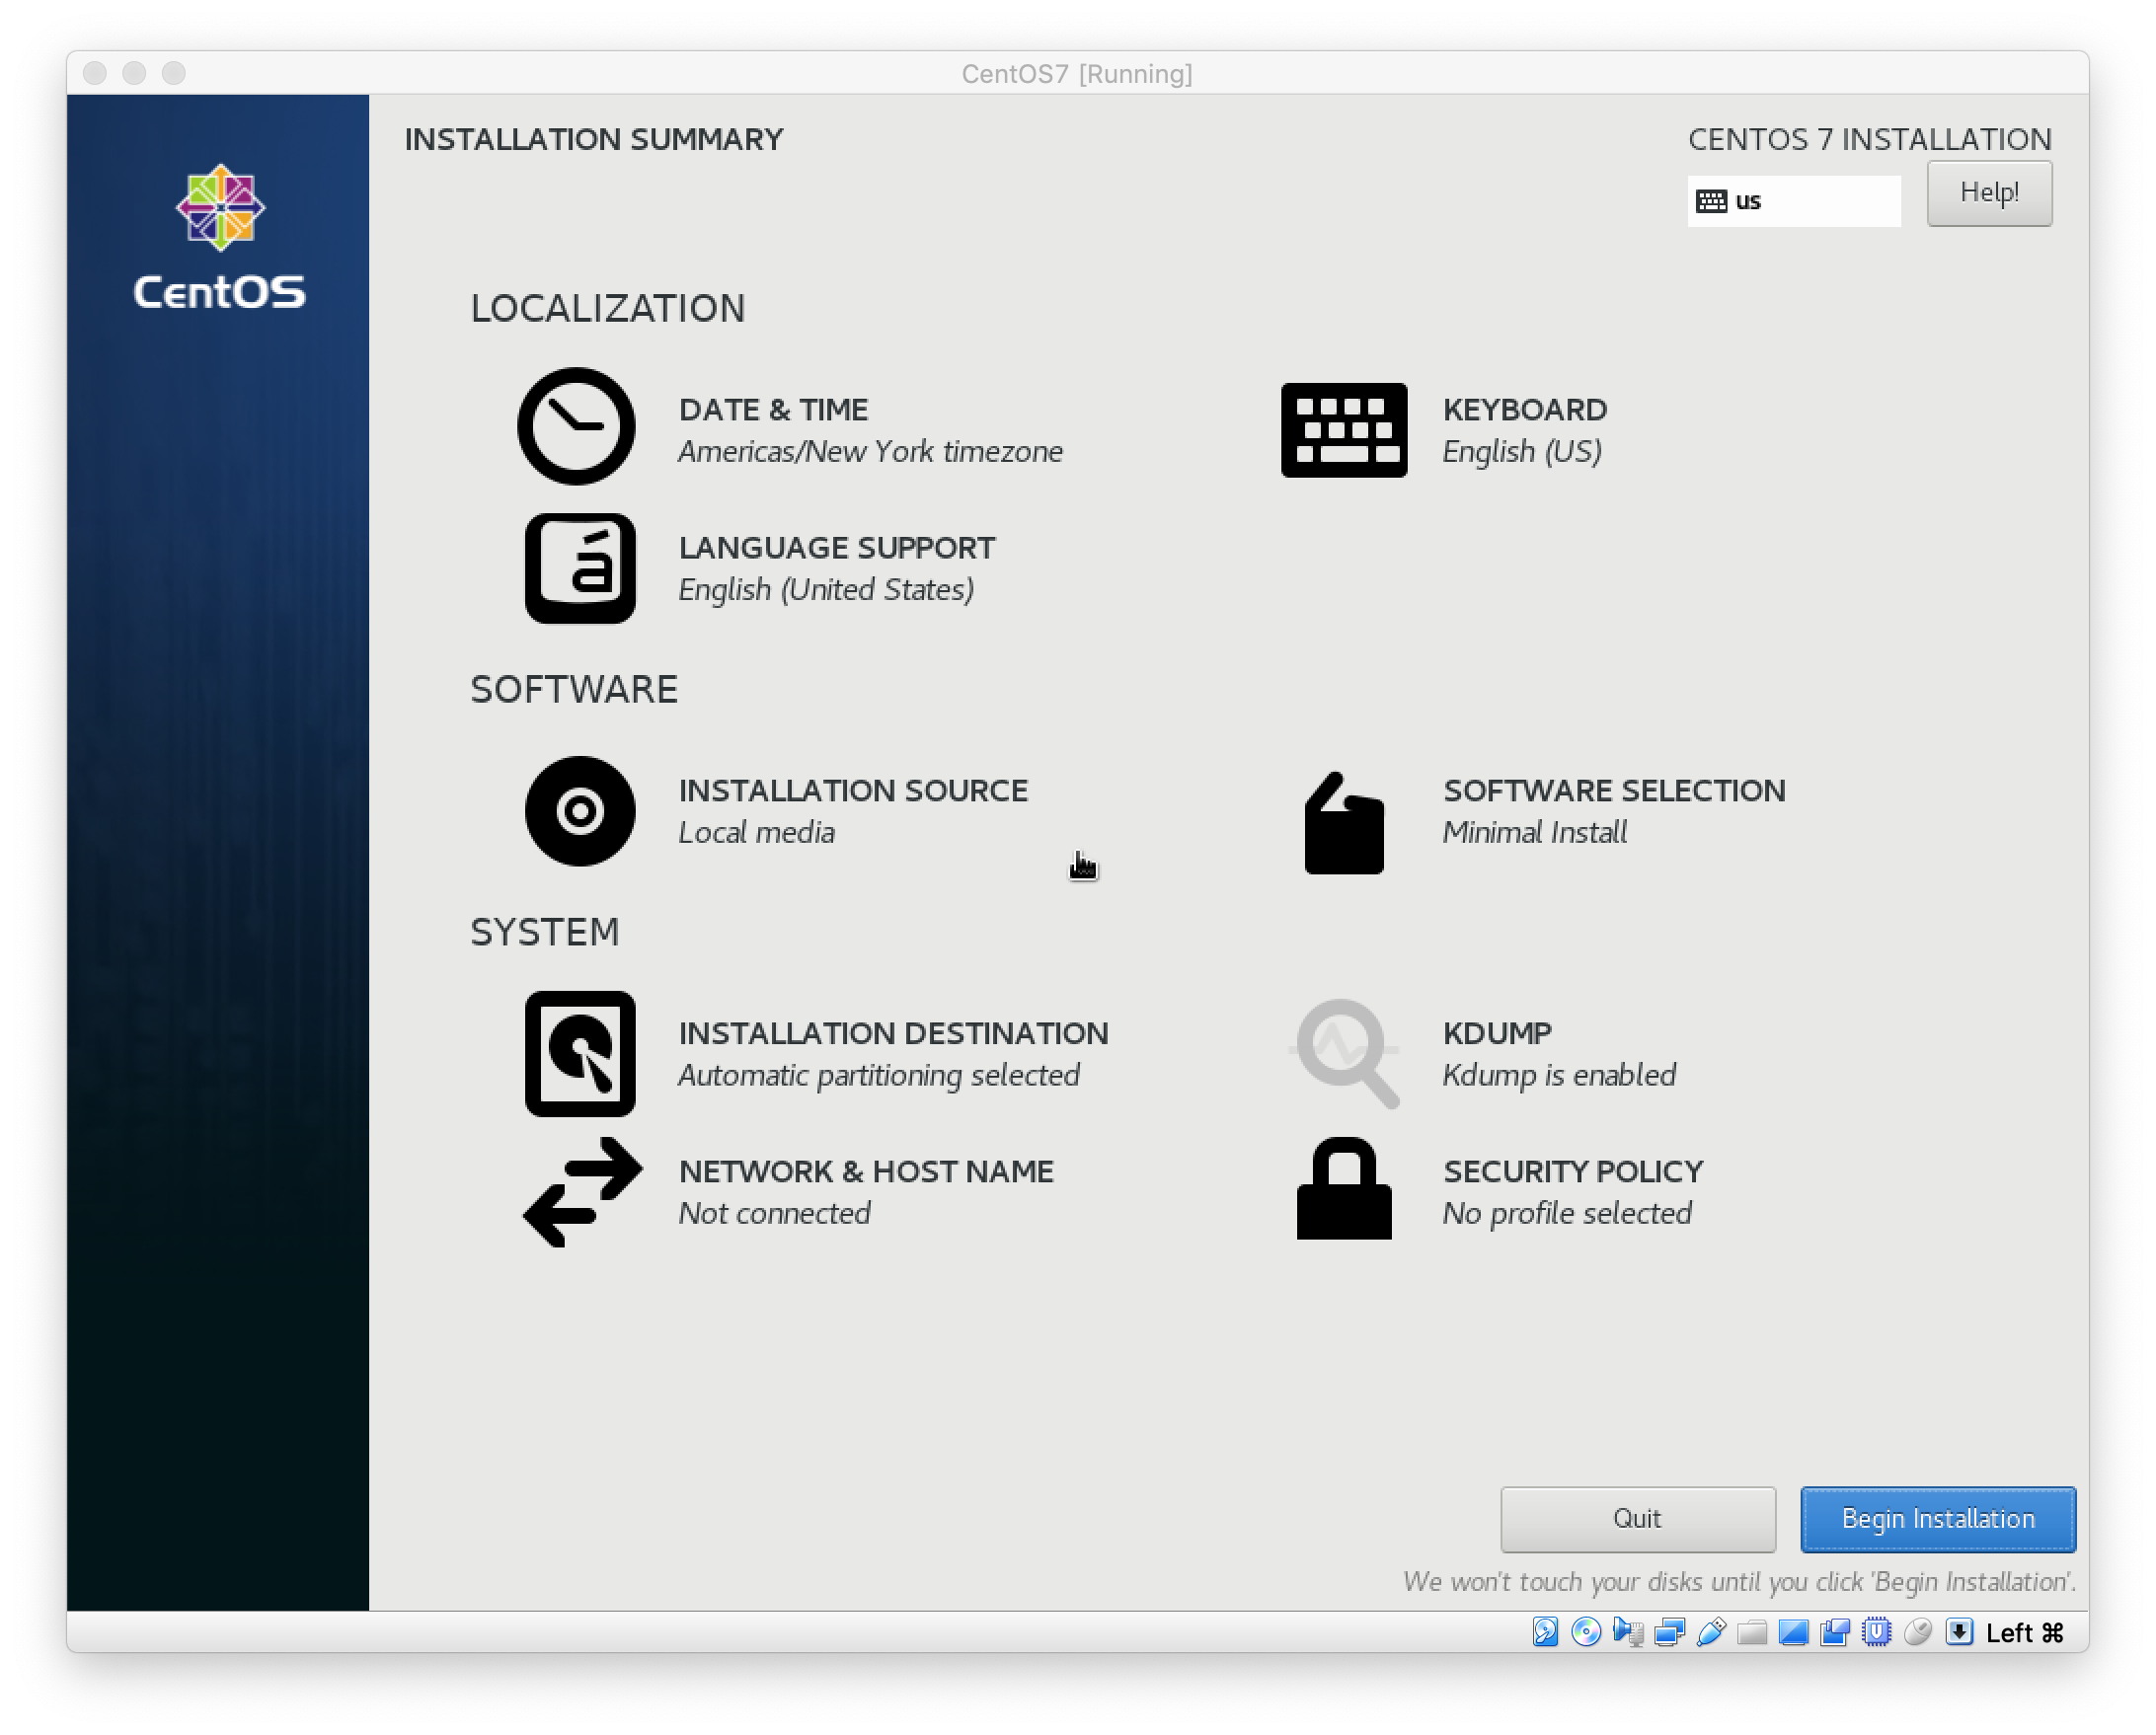Open the Help! button

point(1988,193)
